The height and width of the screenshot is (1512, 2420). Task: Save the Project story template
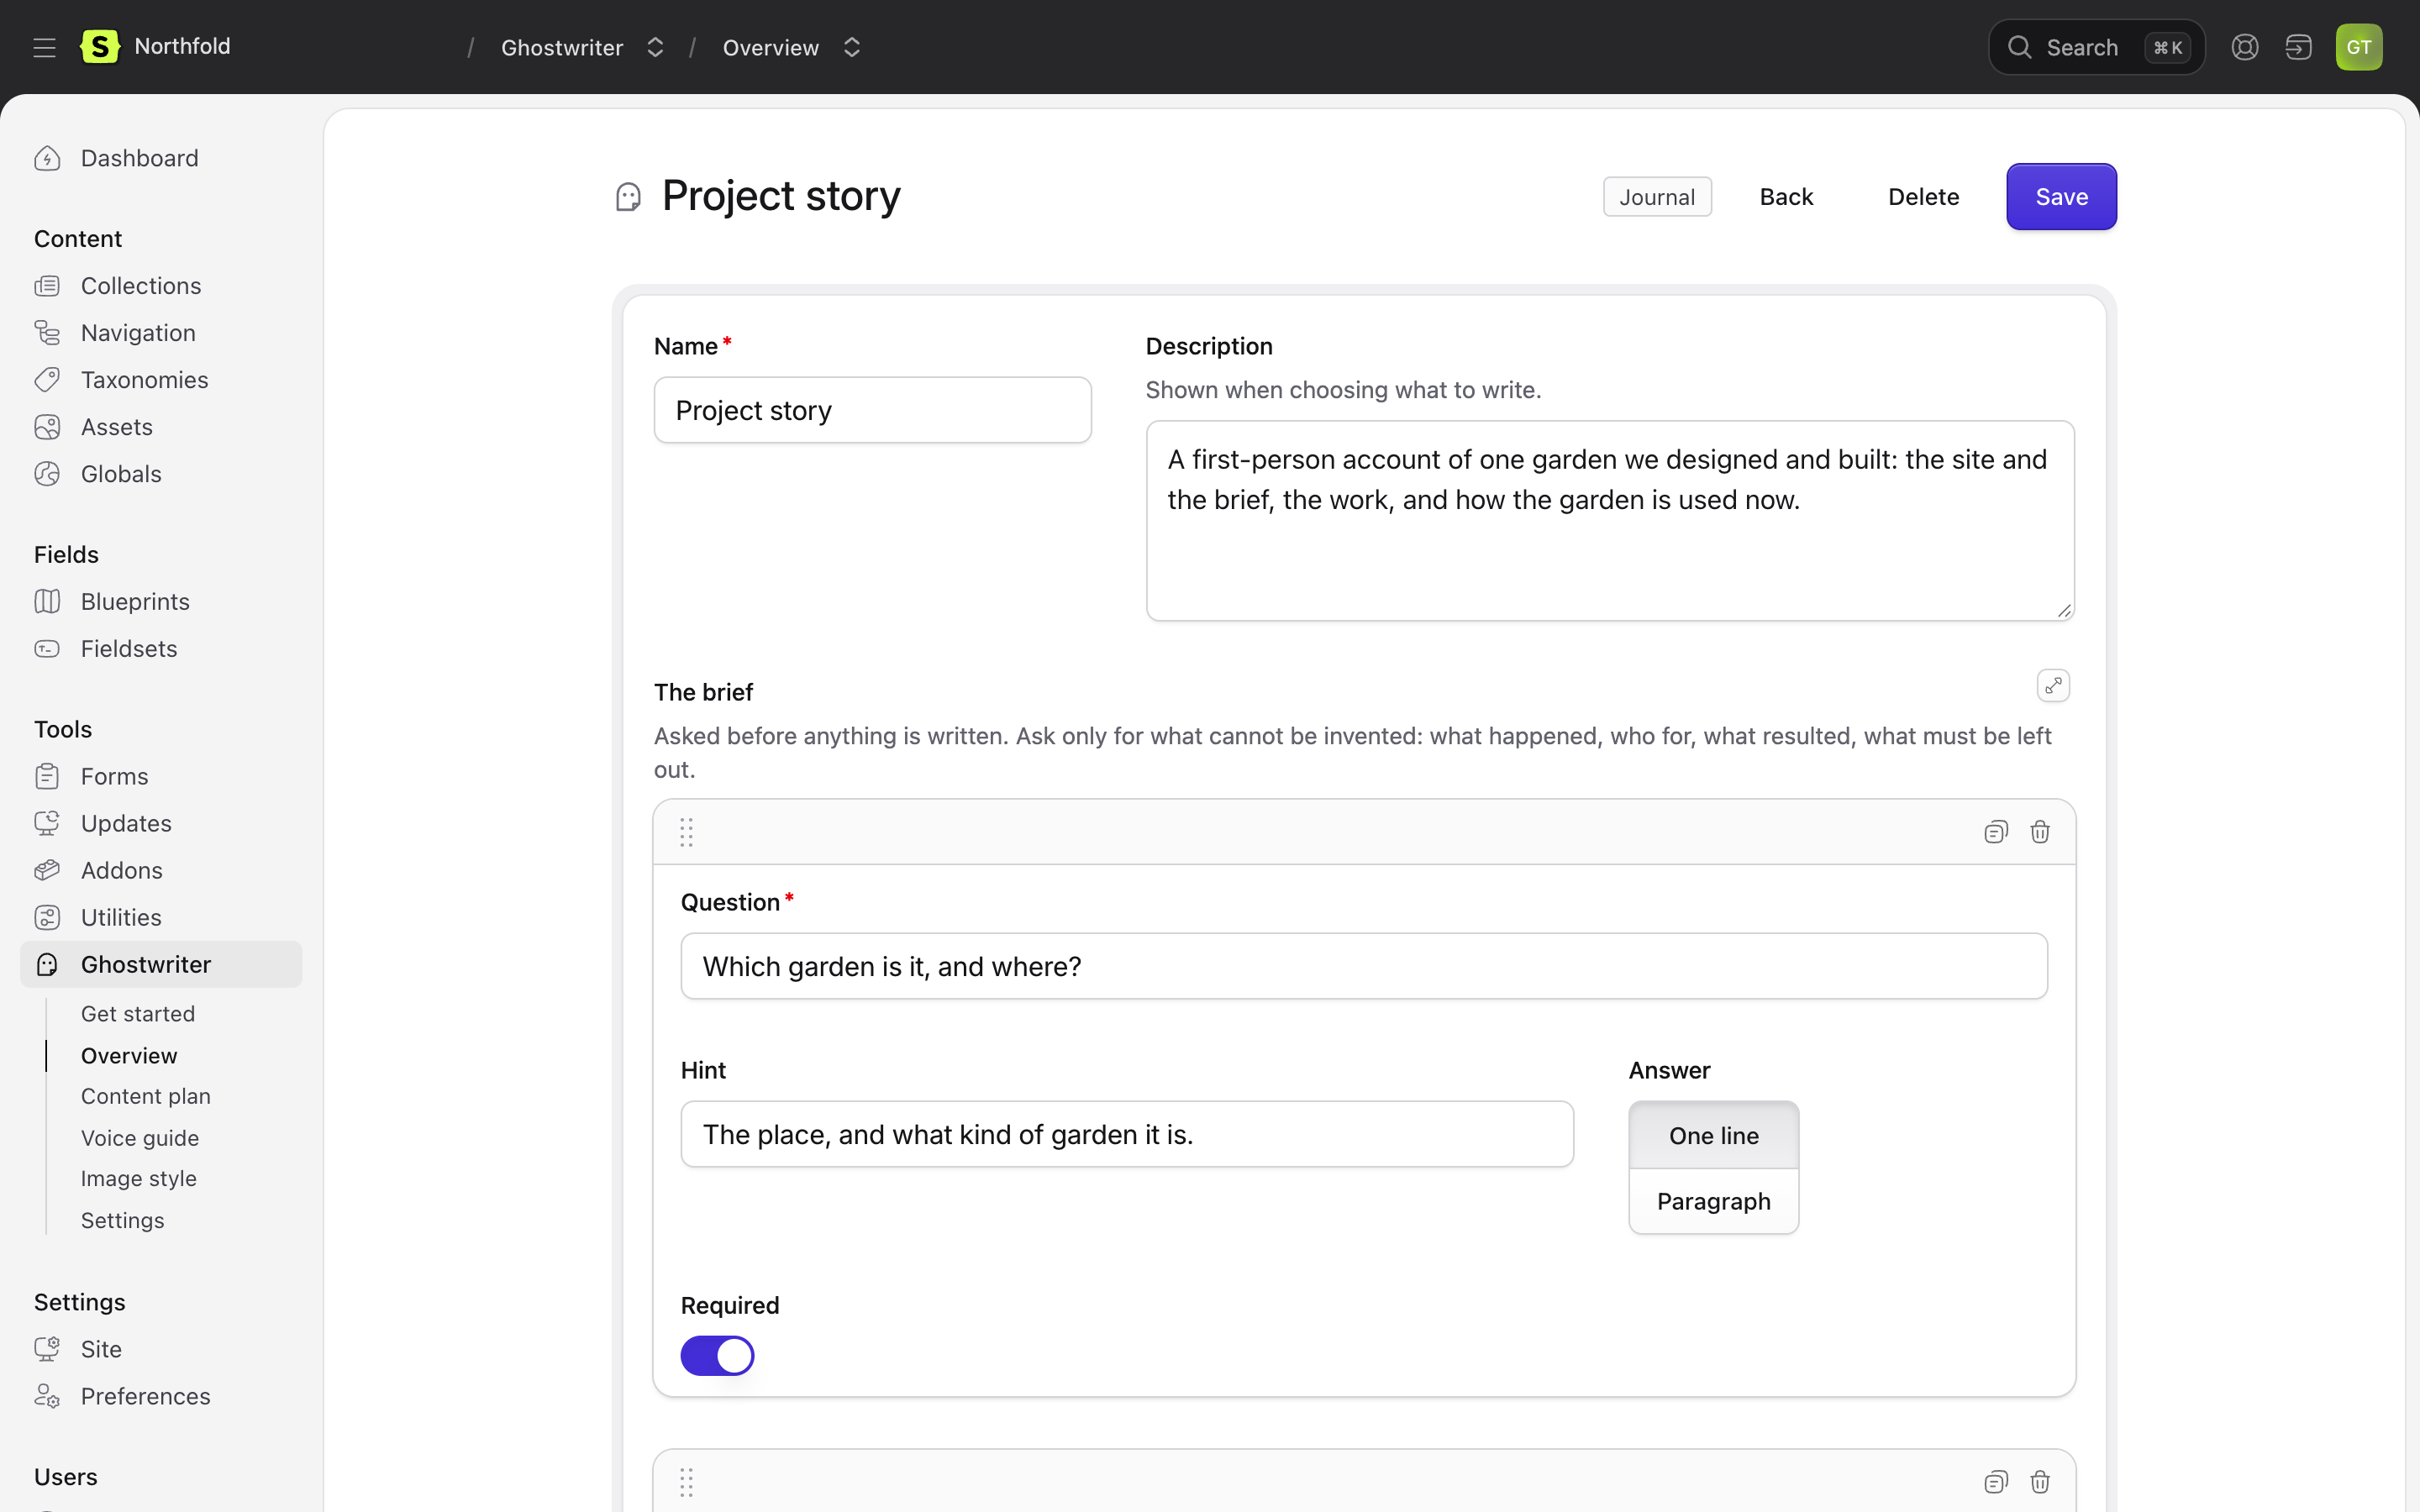(x=2061, y=197)
